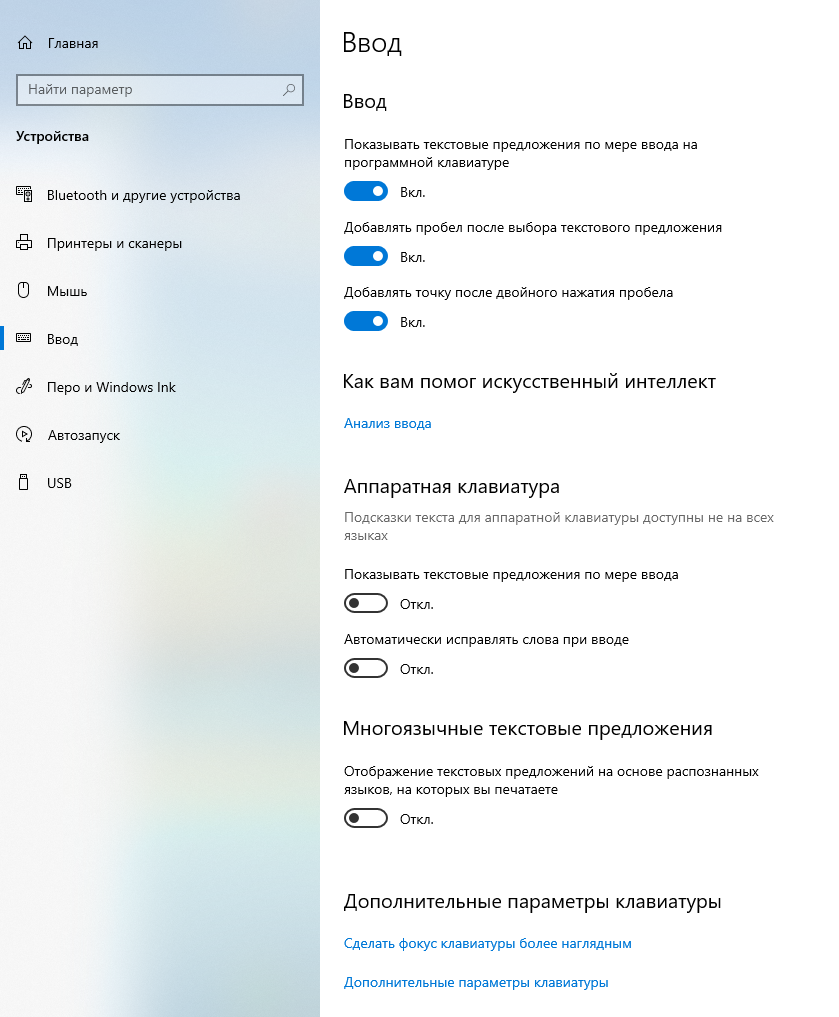Toggle Добавлять пробел после выбора предложения

[x=366, y=256]
